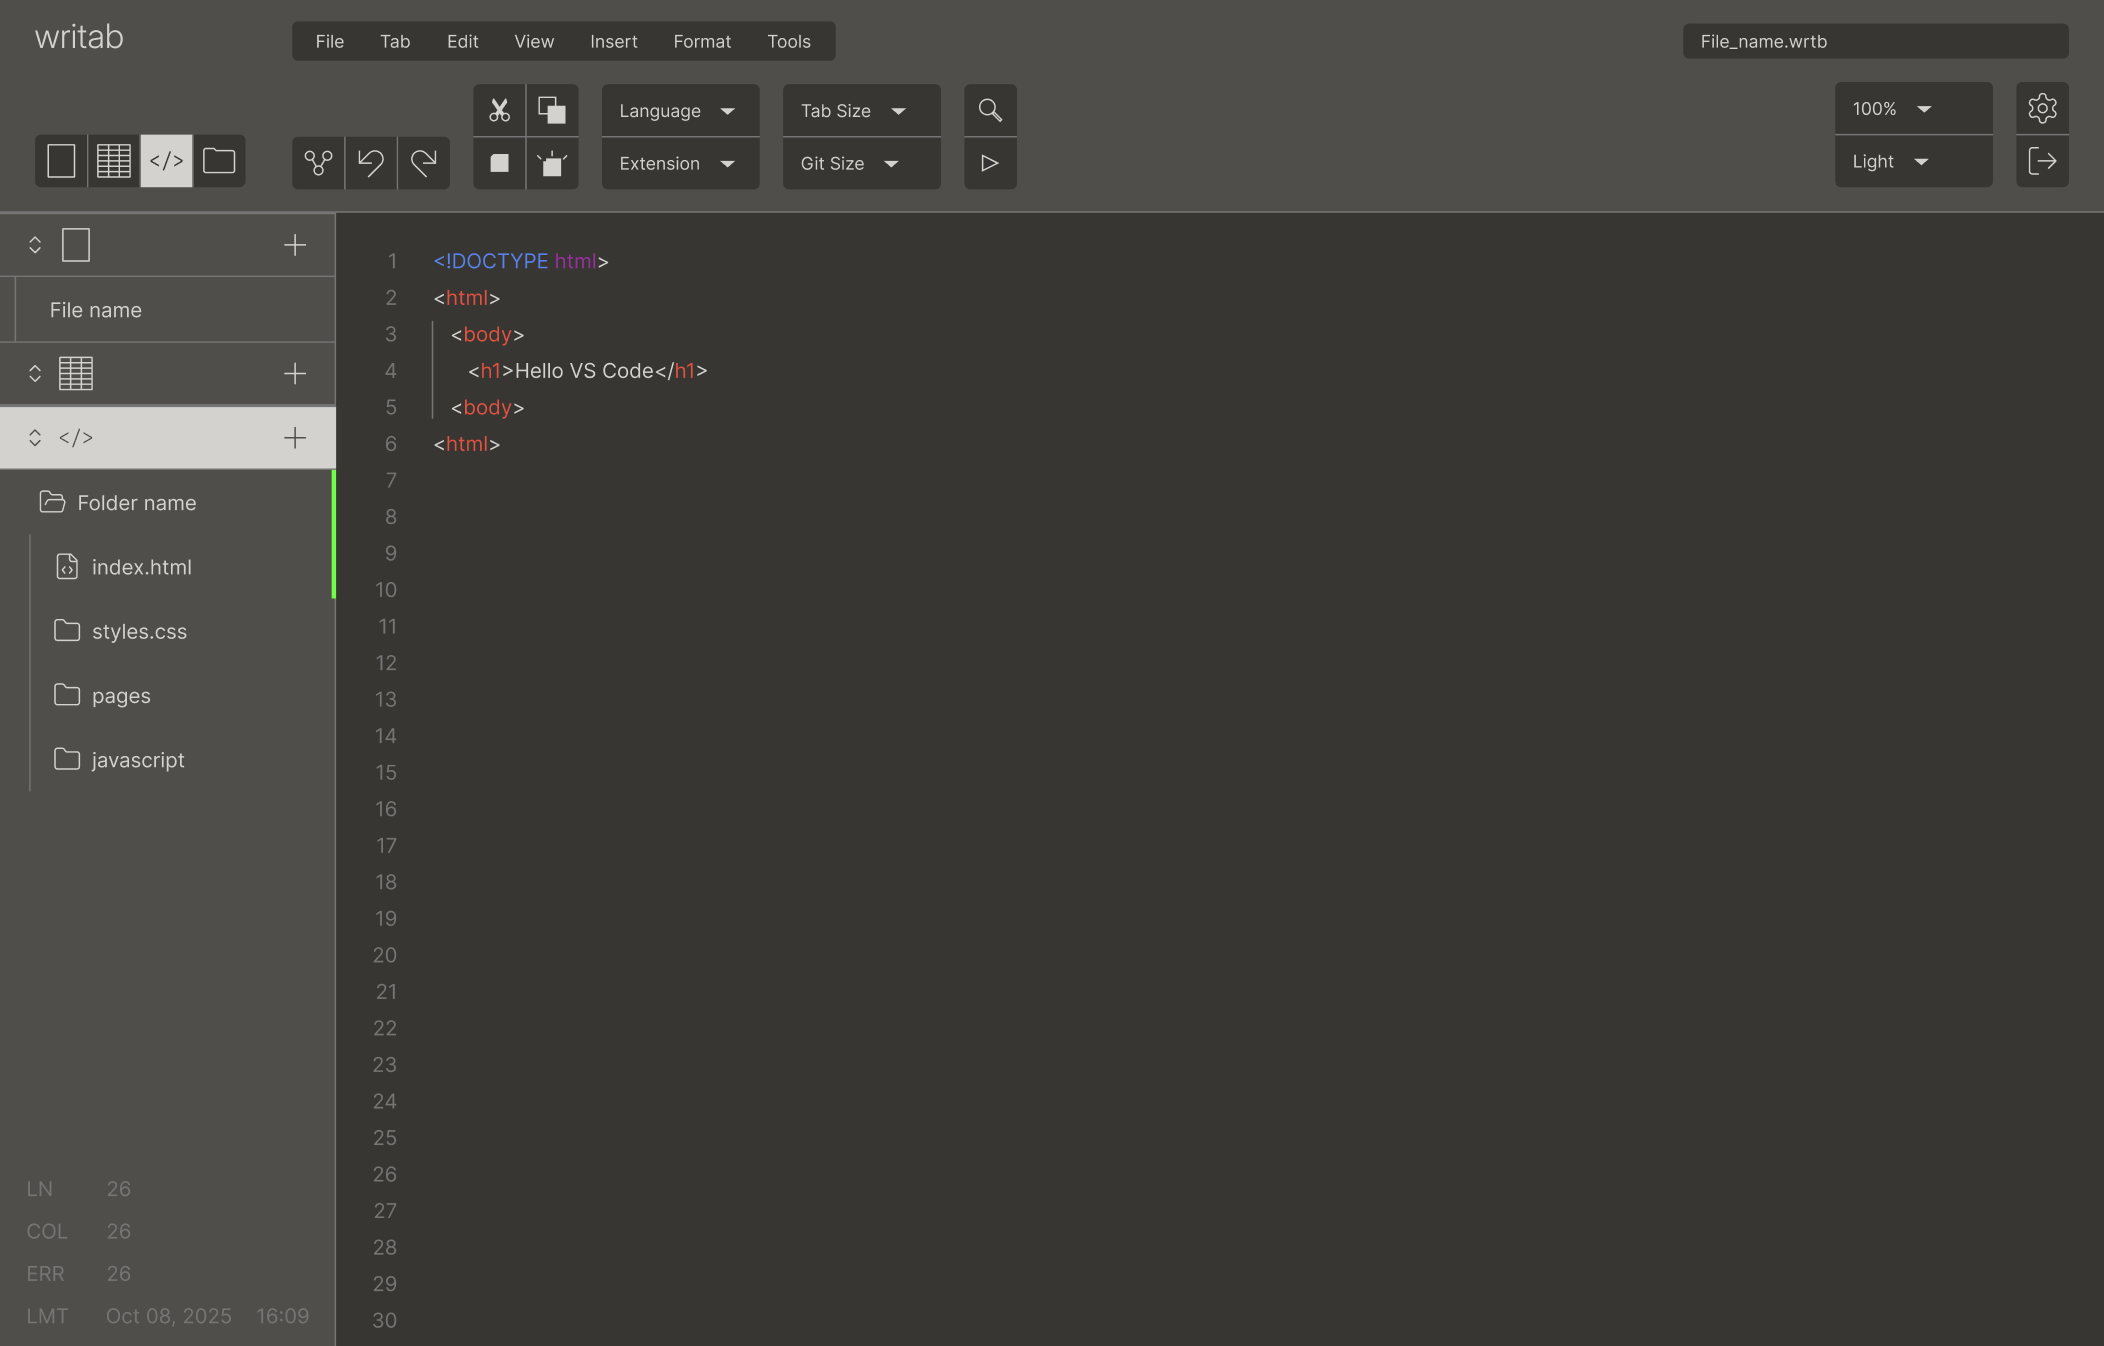Image resolution: width=2104 pixels, height=1346 pixels.
Task: Click the index.html file icon
Action: tap(67, 567)
